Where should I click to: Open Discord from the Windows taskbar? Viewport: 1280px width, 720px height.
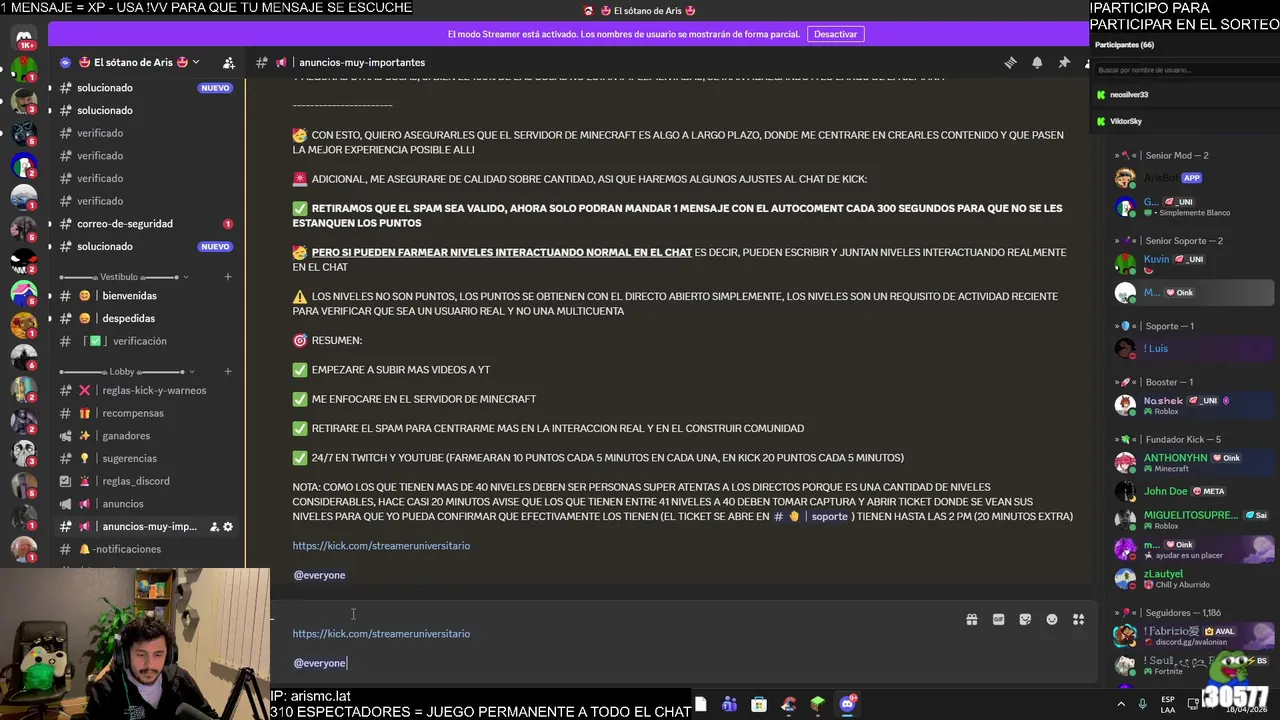(x=847, y=704)
